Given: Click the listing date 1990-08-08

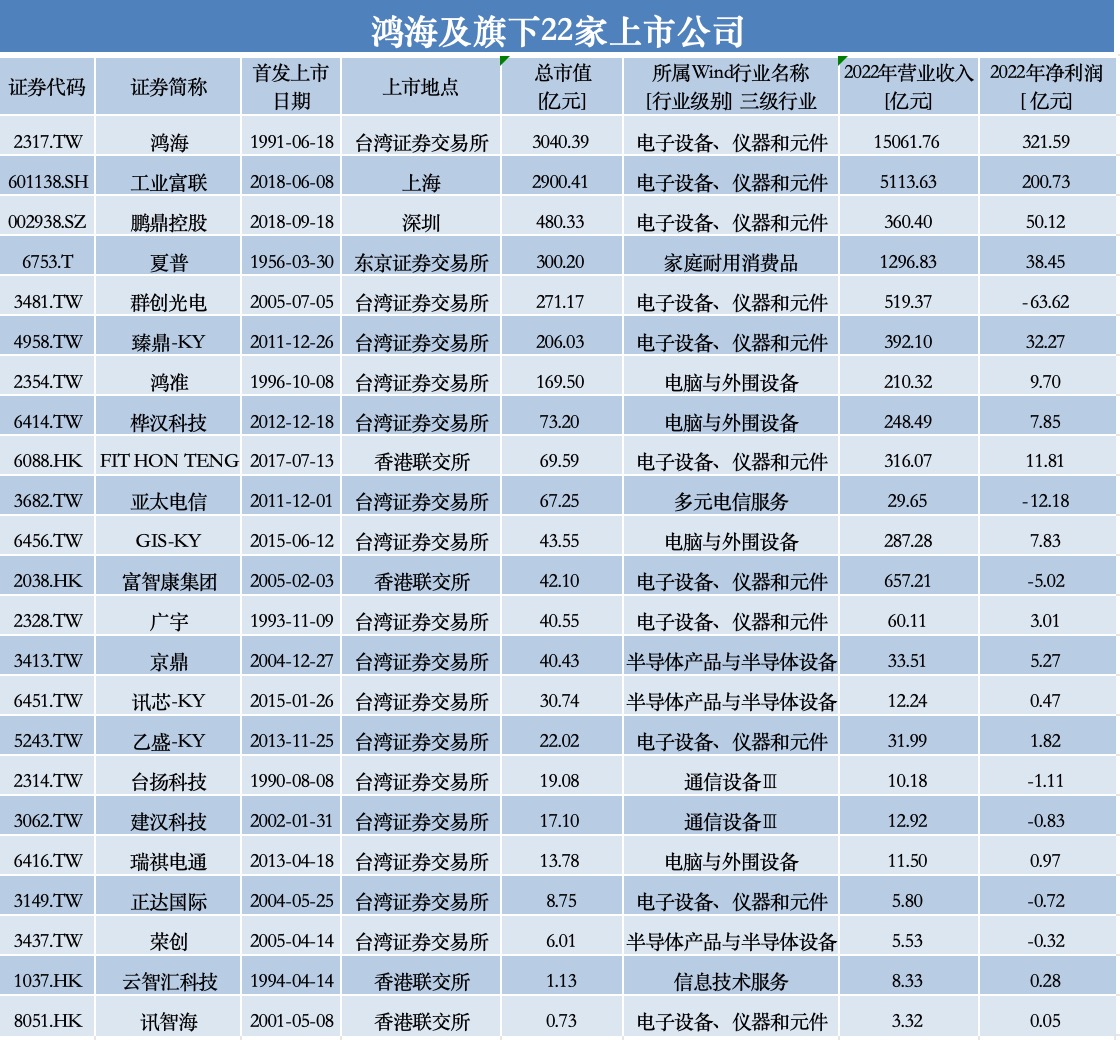Looking at the screenshot, I should [291, 781].
